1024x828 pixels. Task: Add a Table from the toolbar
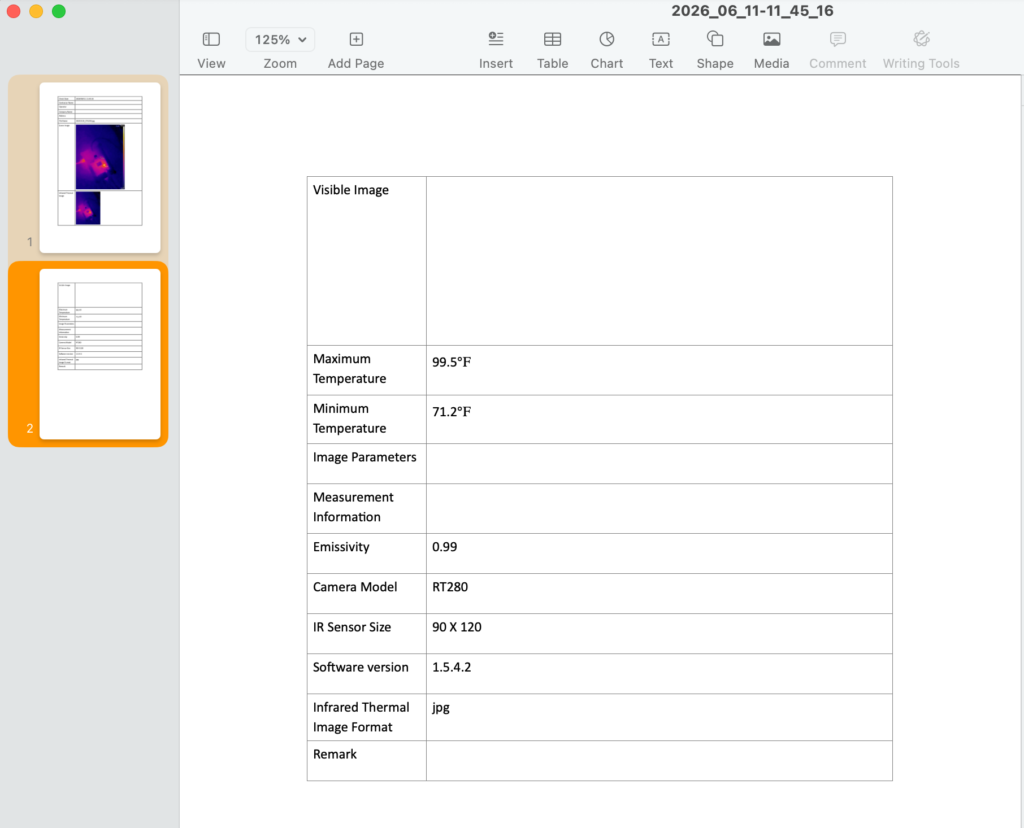pyautogui.click(x=552, y=39)
